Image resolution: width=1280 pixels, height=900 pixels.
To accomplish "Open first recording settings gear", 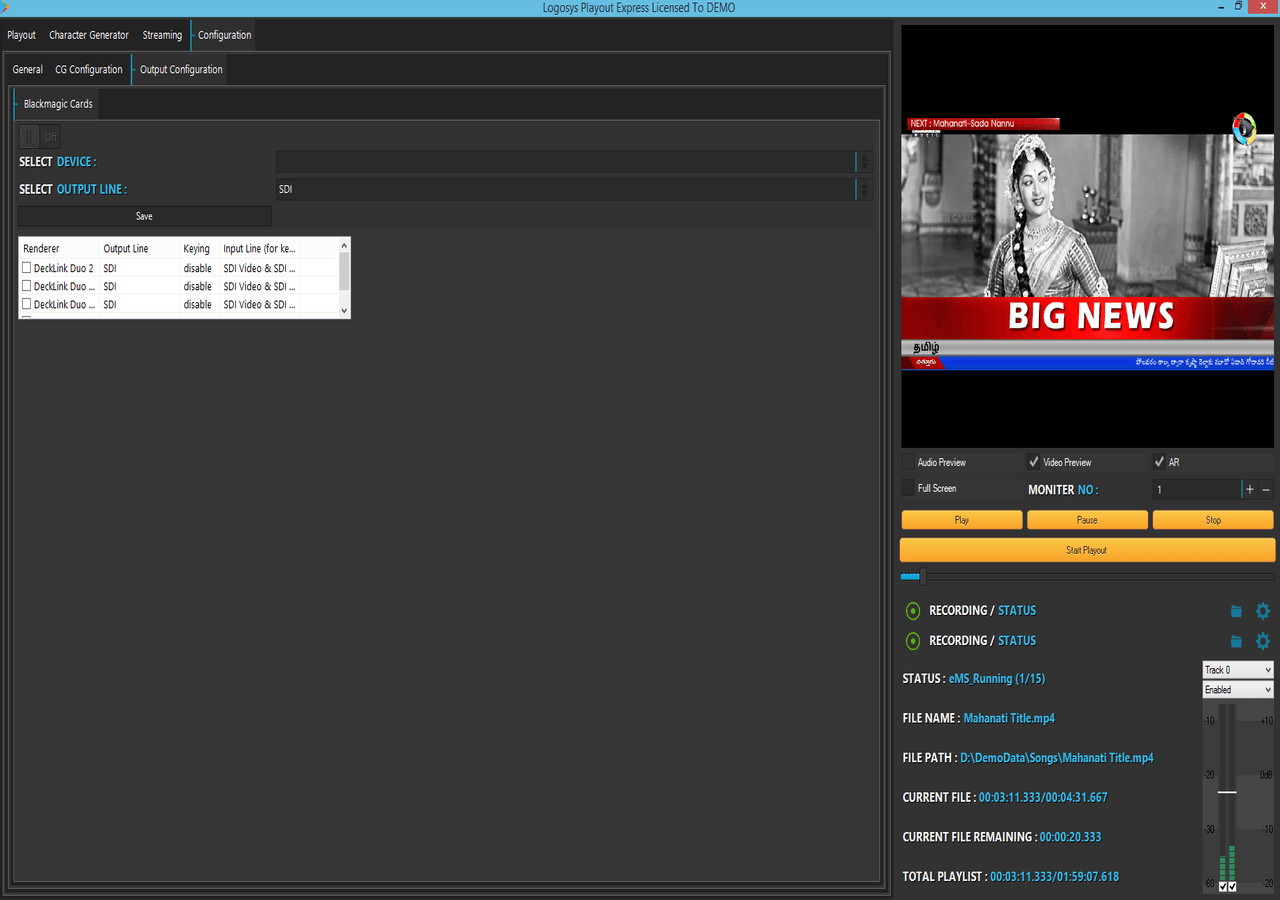I will coord(1262,611).
